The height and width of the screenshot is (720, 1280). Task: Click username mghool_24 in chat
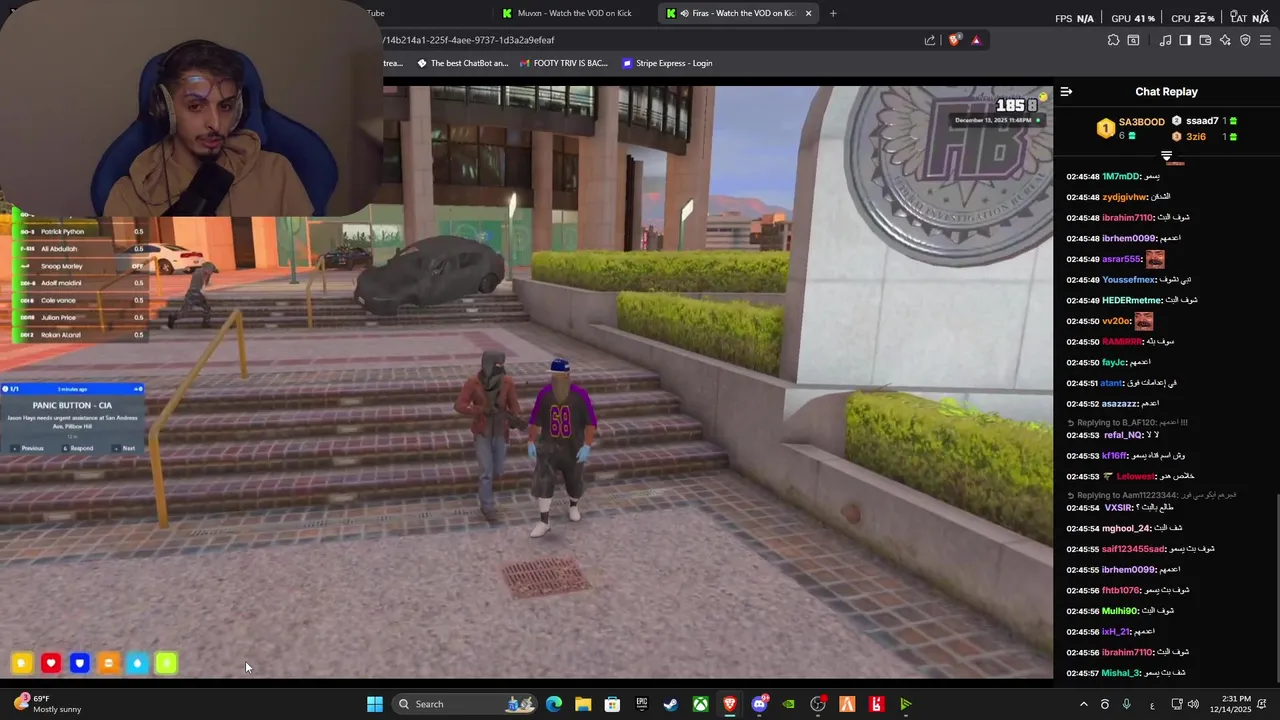tap(1126, 528)
